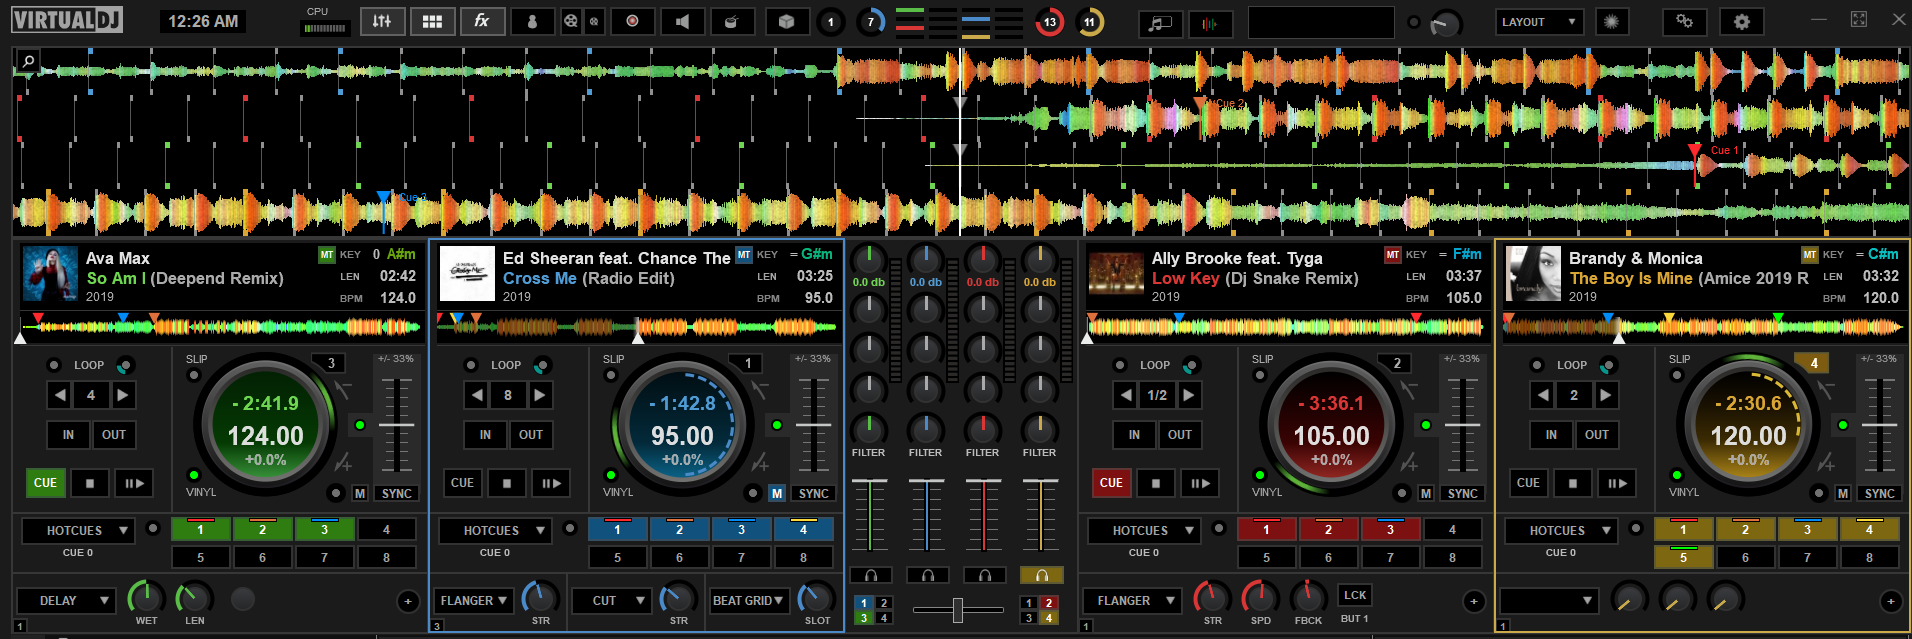Click the microphone person icon in top toolbar

532,21
